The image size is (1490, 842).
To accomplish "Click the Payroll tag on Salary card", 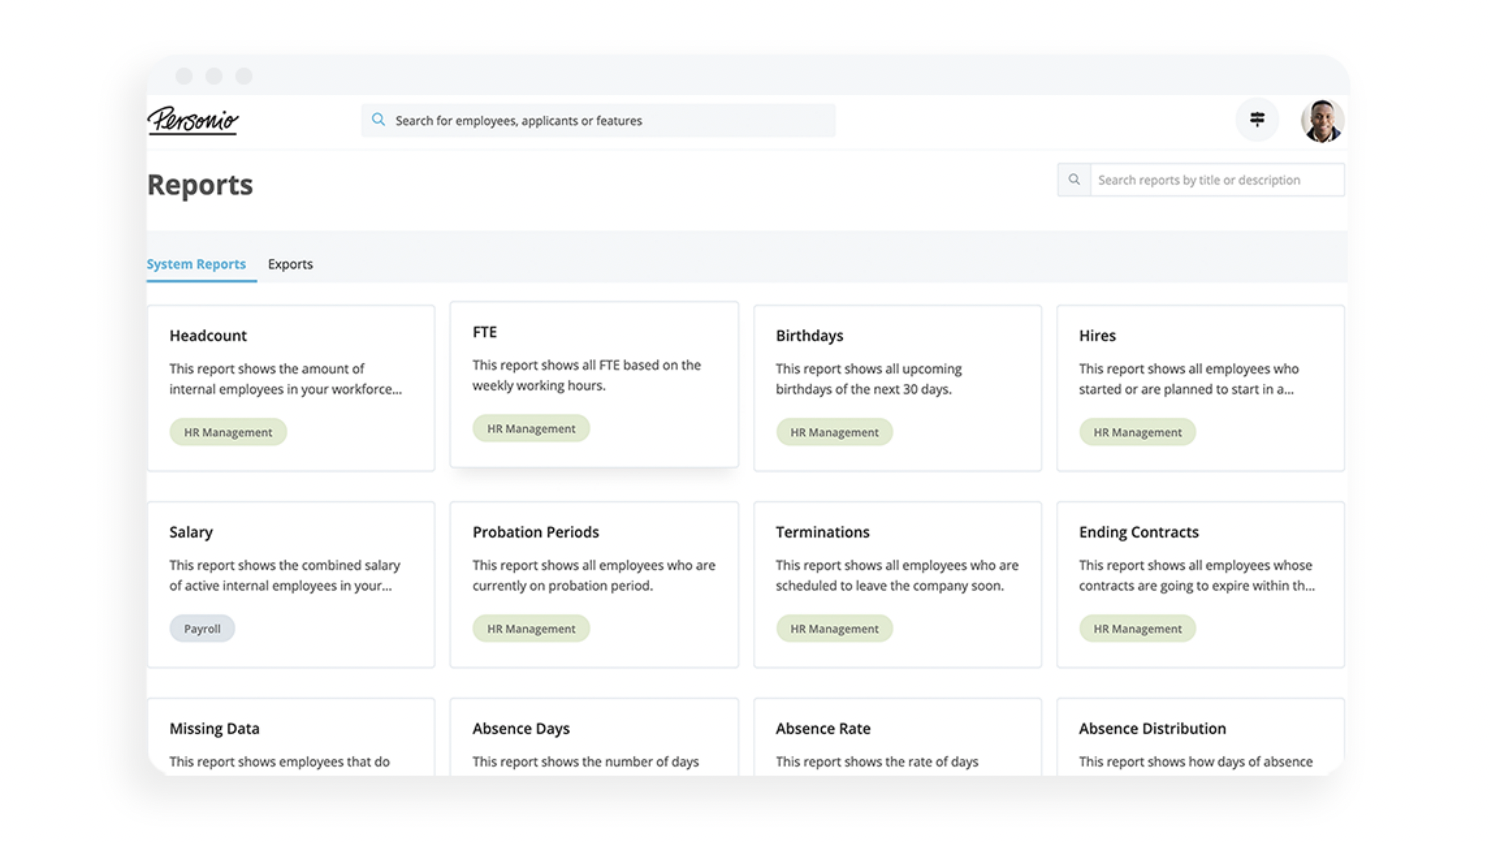I will (x=202, y=629).
